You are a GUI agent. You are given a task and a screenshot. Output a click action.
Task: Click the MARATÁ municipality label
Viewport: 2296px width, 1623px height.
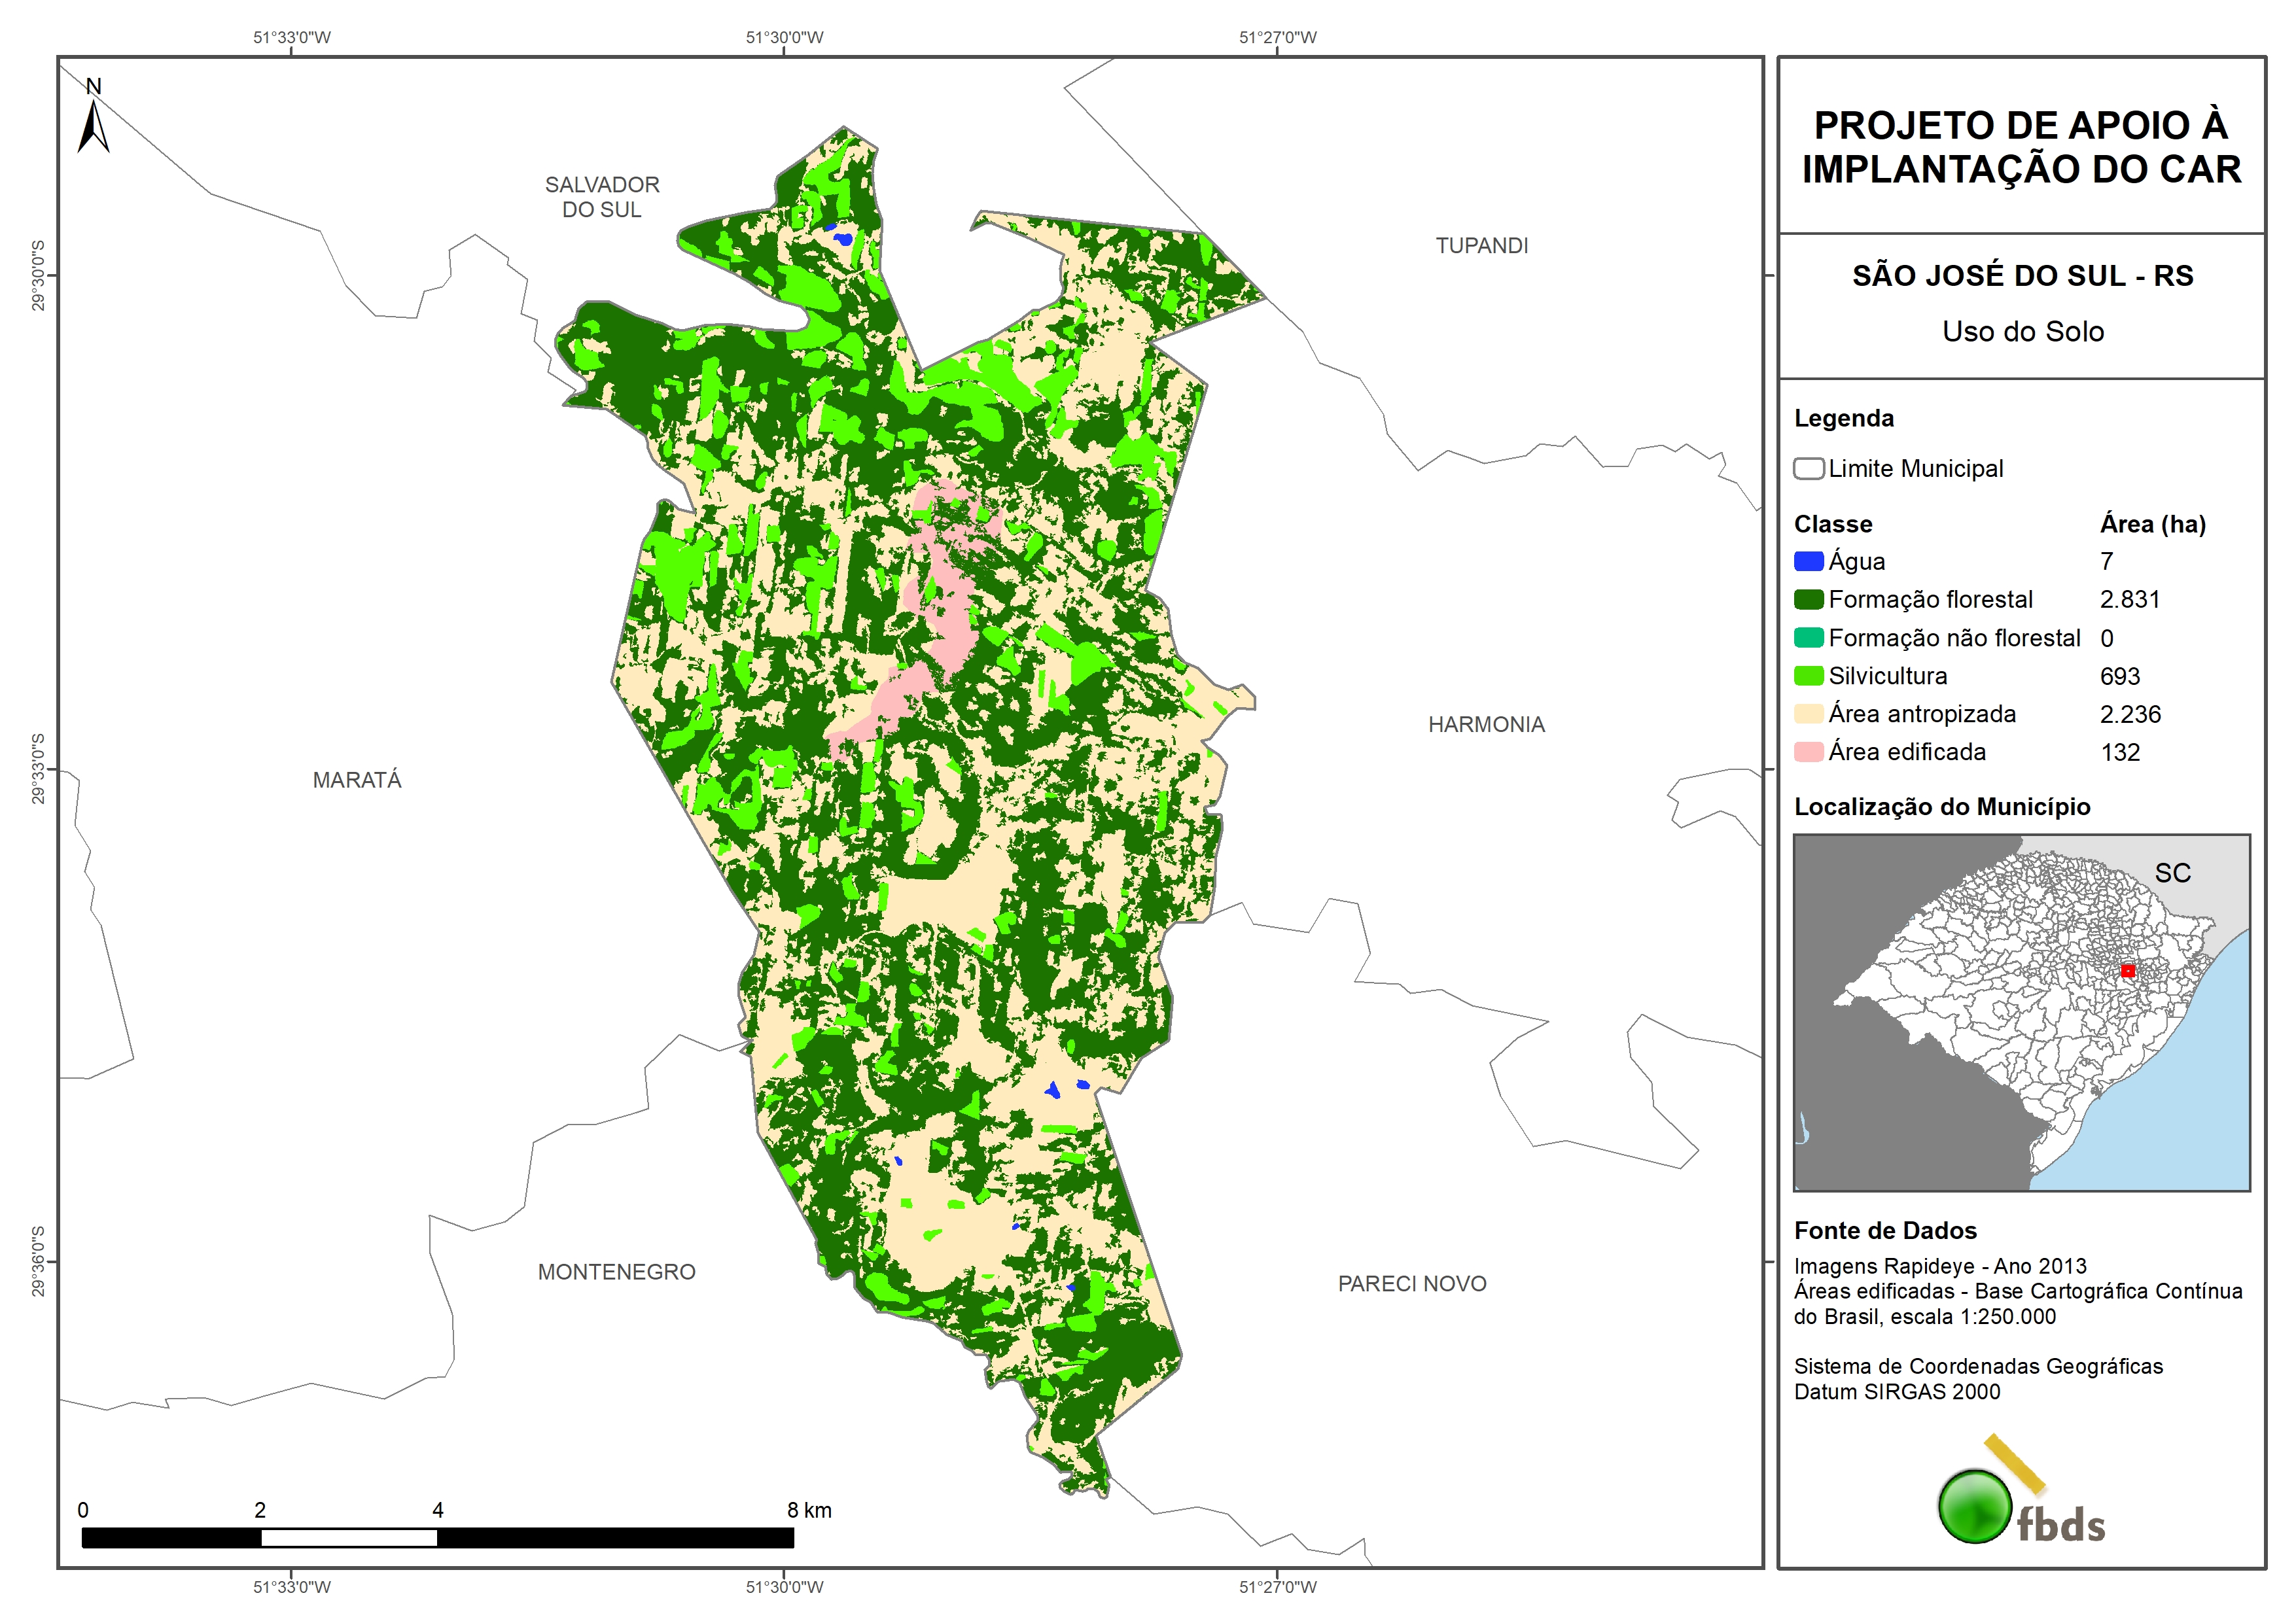coord(357,780)
